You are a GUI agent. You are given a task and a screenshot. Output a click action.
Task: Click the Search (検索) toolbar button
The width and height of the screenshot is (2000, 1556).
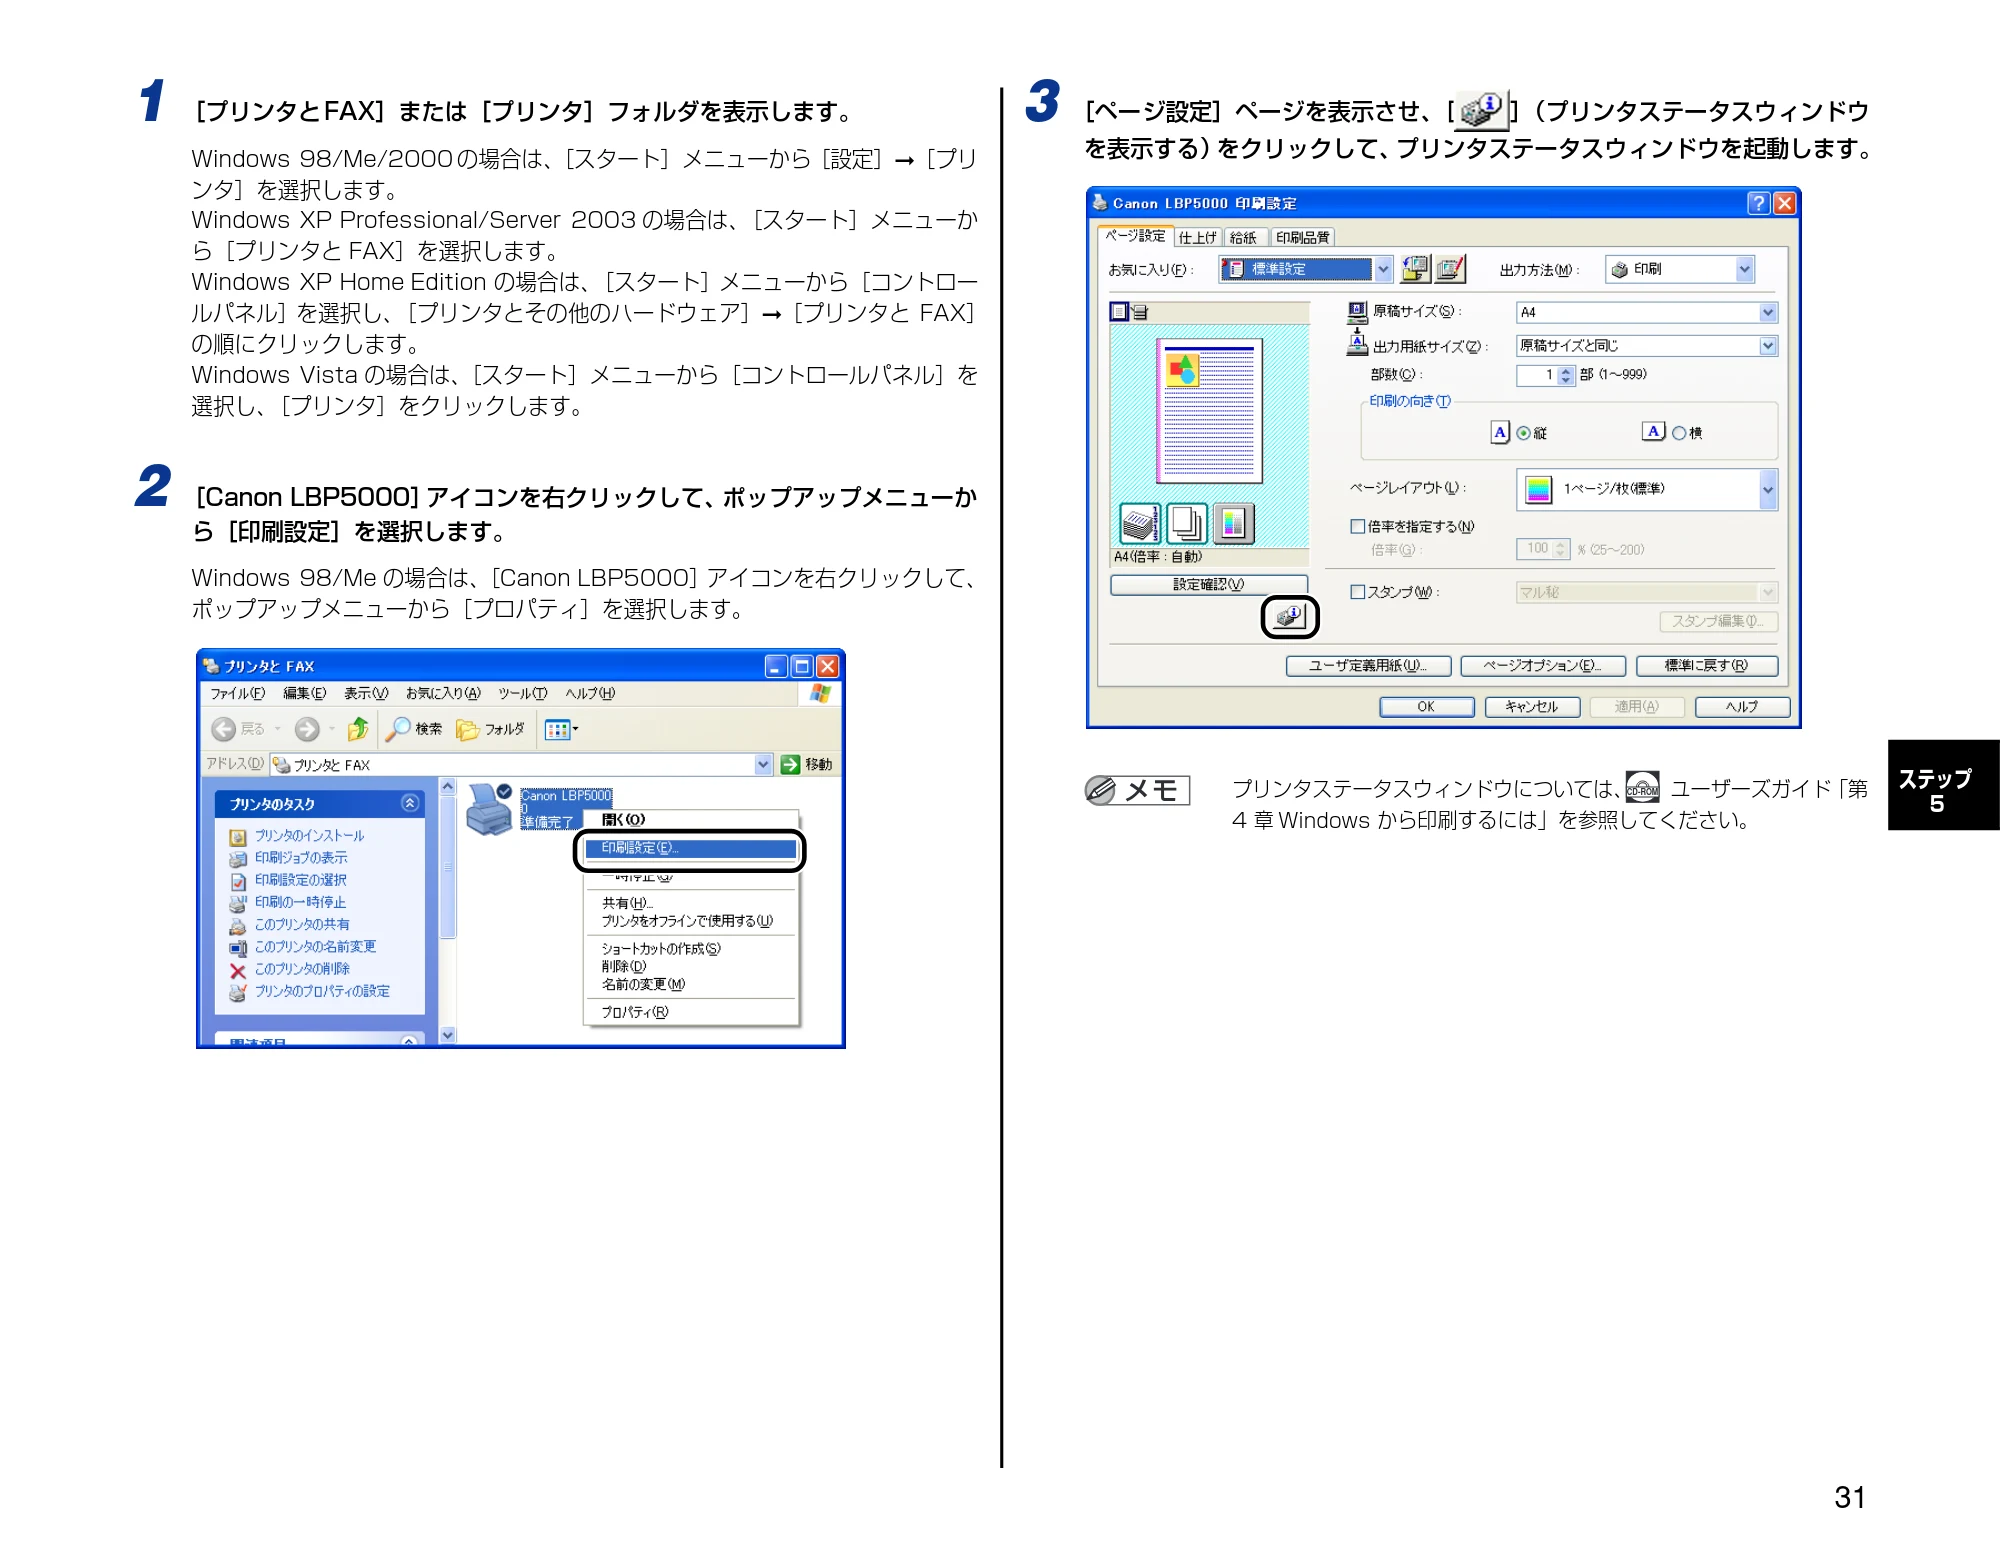tap(415, 729)
